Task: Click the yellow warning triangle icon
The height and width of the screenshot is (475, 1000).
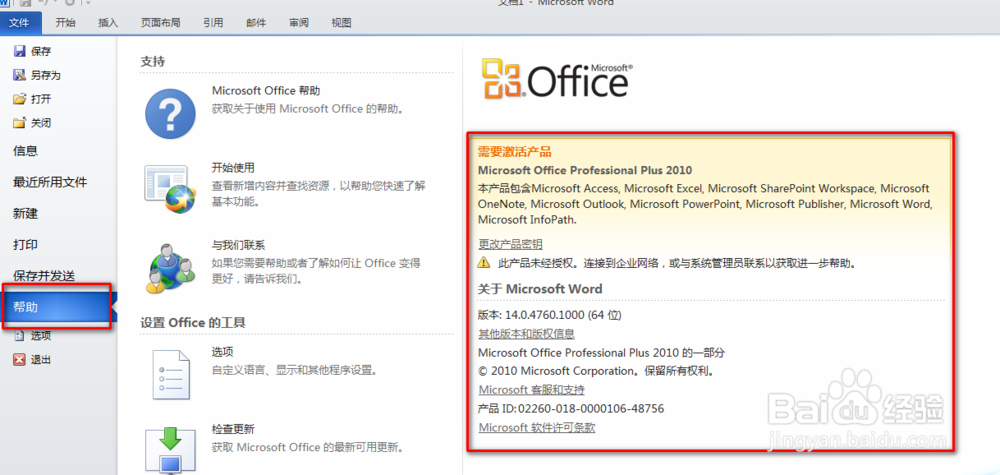Action: (x=485, y=262)
